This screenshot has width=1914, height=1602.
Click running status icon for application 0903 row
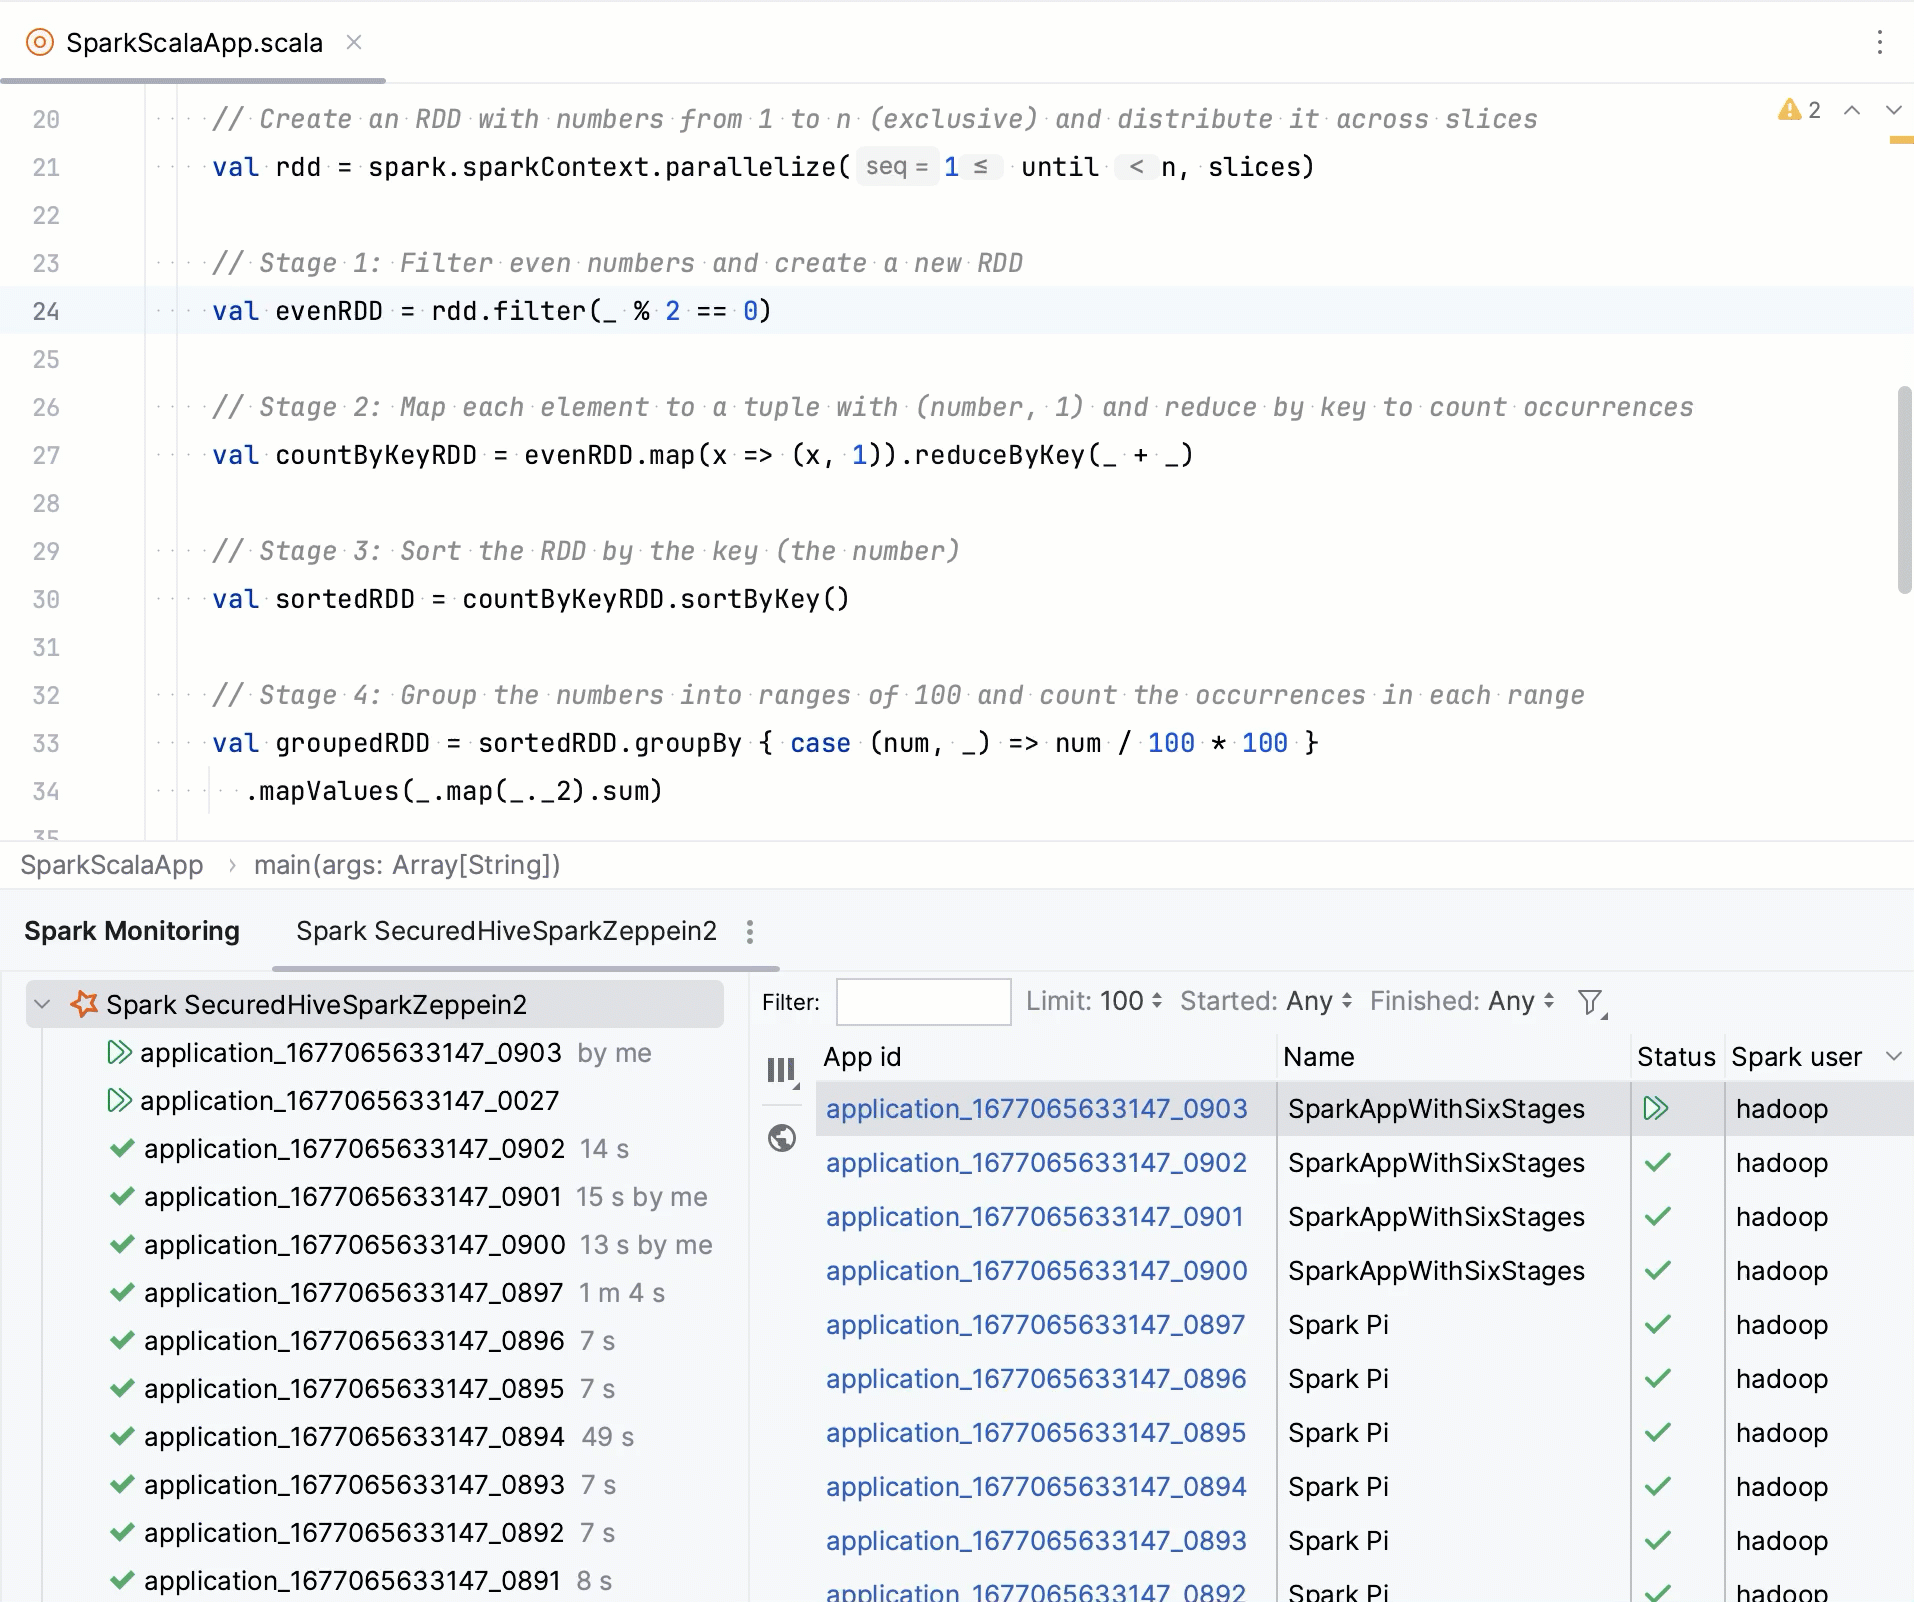[1656, 1108]
